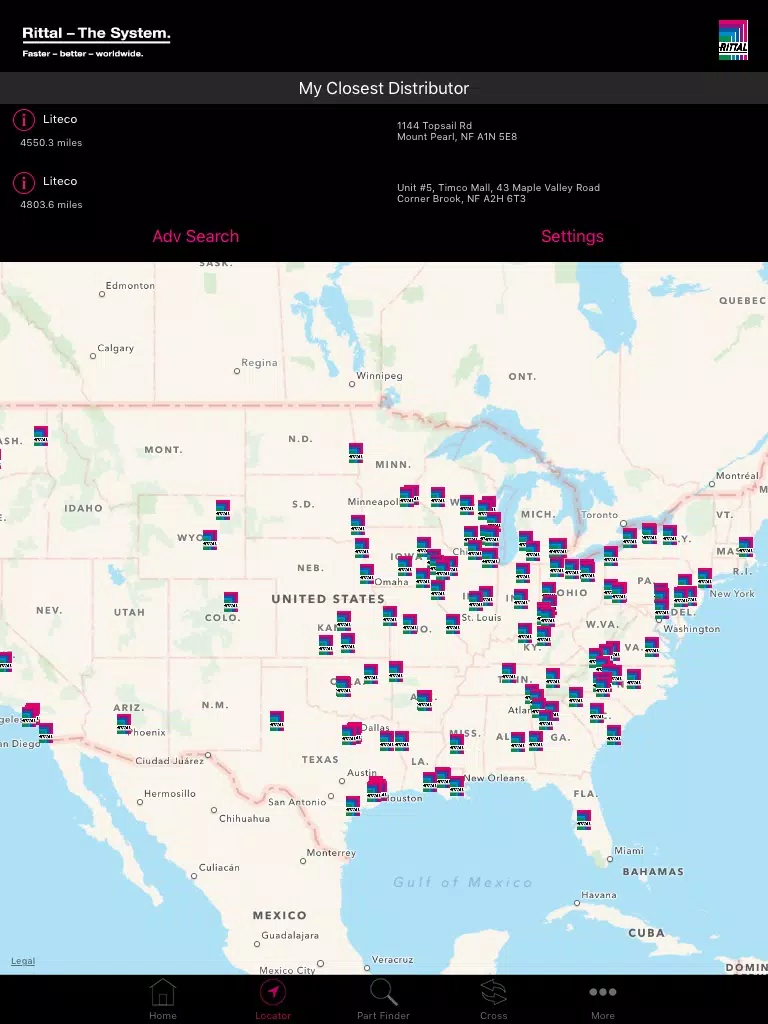
Task: Tap Guadalajara label on map
Action: [x=290, y=935]
